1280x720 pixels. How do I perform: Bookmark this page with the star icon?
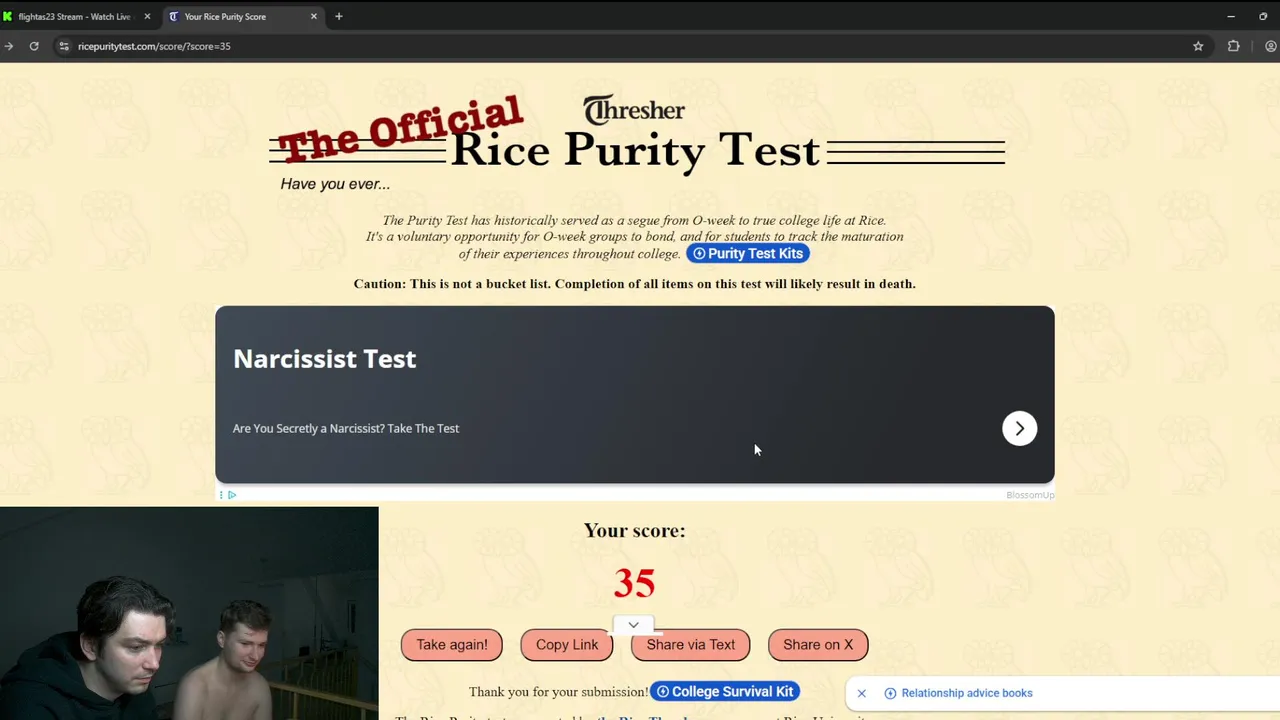point(1198,46)
